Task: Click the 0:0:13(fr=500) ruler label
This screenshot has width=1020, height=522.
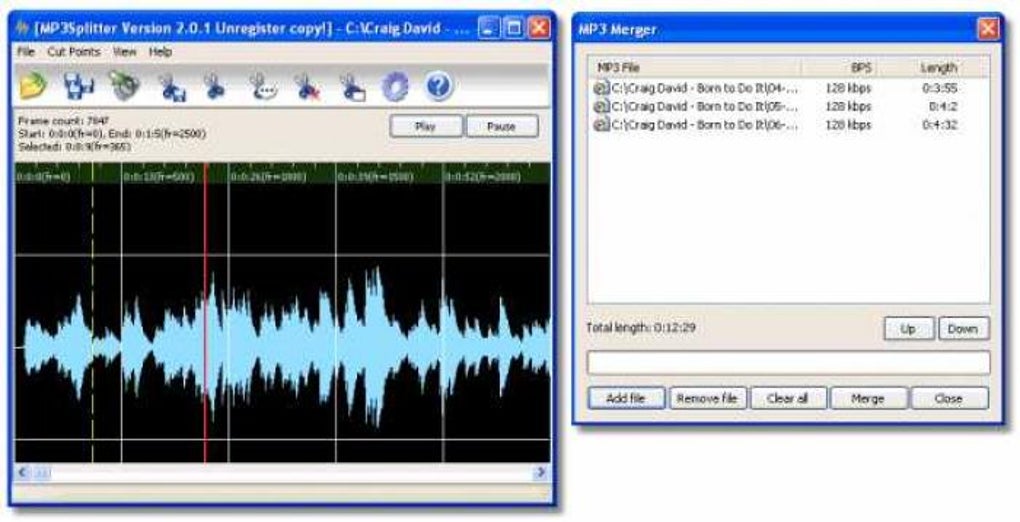Action: click(159, 177)
